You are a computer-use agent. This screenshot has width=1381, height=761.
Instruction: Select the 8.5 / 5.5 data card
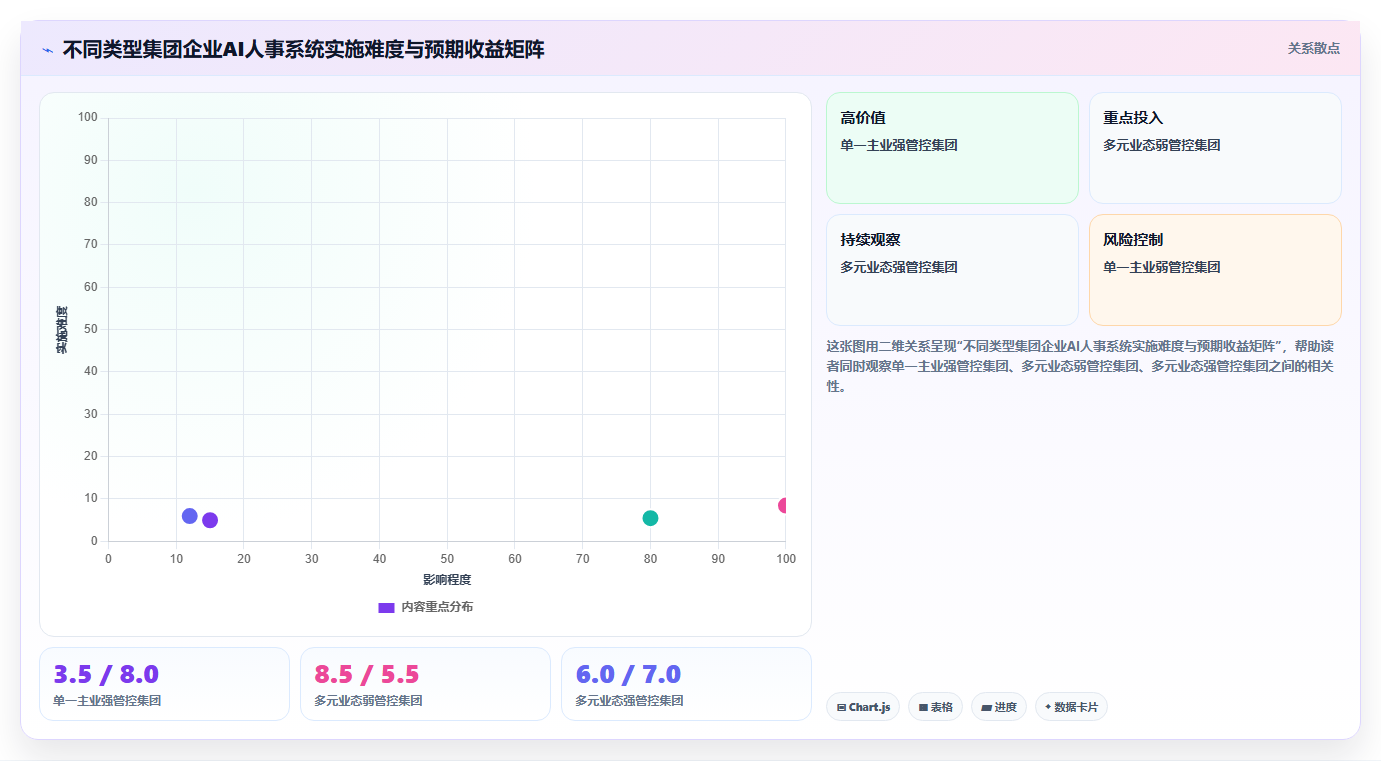click(425, 684)
